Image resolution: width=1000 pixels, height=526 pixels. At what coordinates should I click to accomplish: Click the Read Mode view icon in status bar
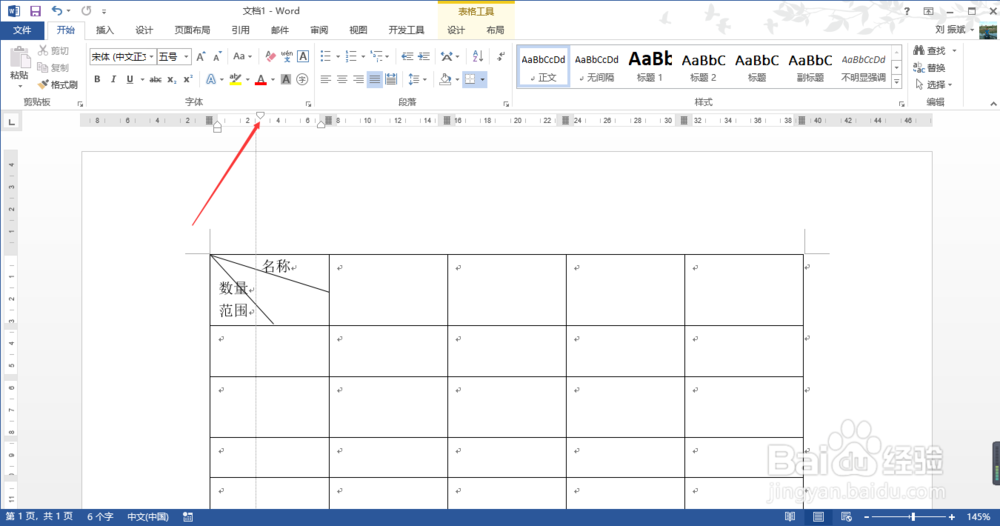point(790,517)
